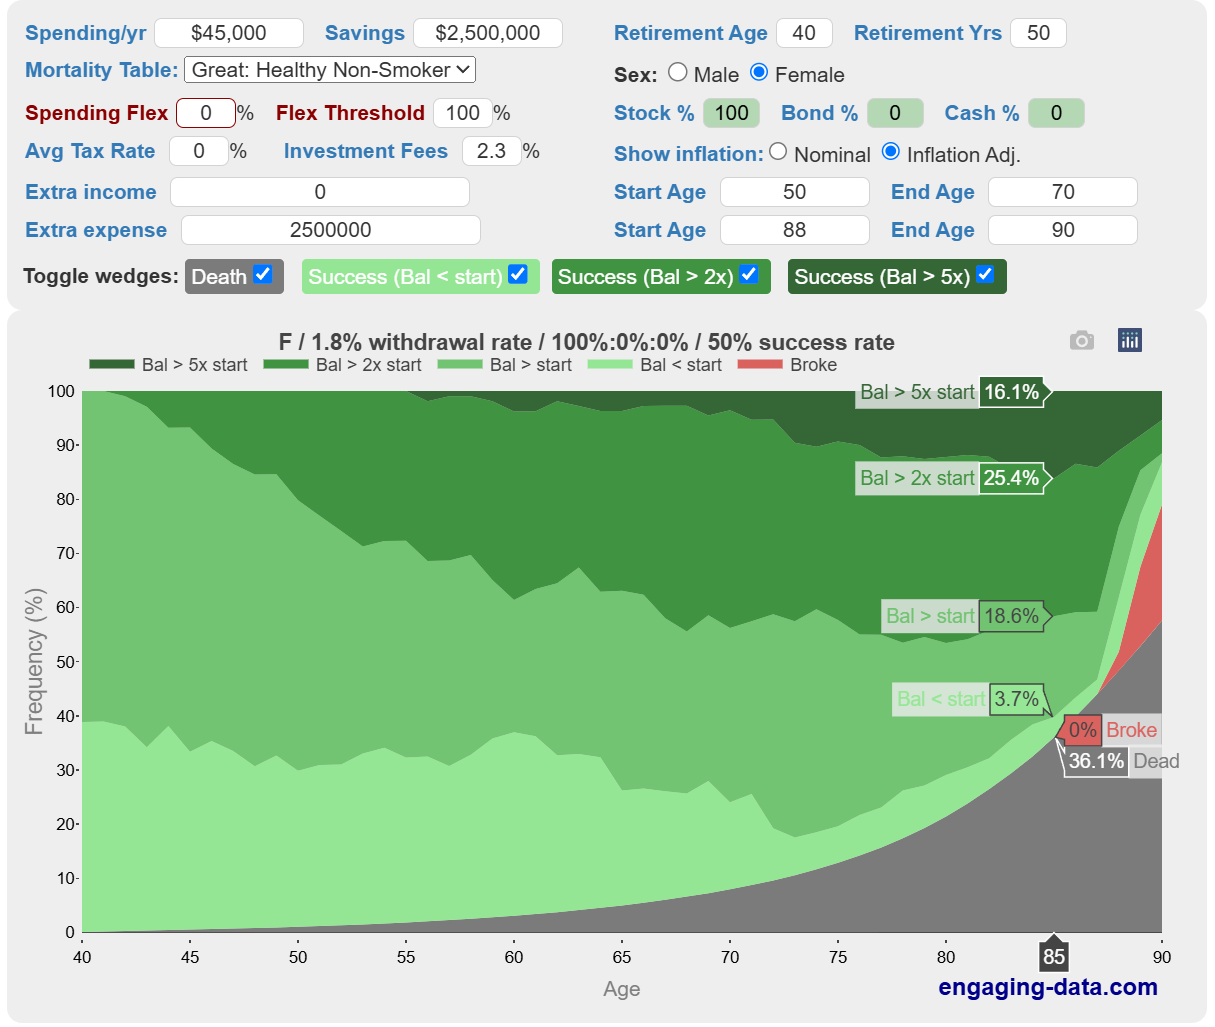Click the camera download plot icon
Image resolution: width=1215 pixels, height=1027 pixels.
1081,341
